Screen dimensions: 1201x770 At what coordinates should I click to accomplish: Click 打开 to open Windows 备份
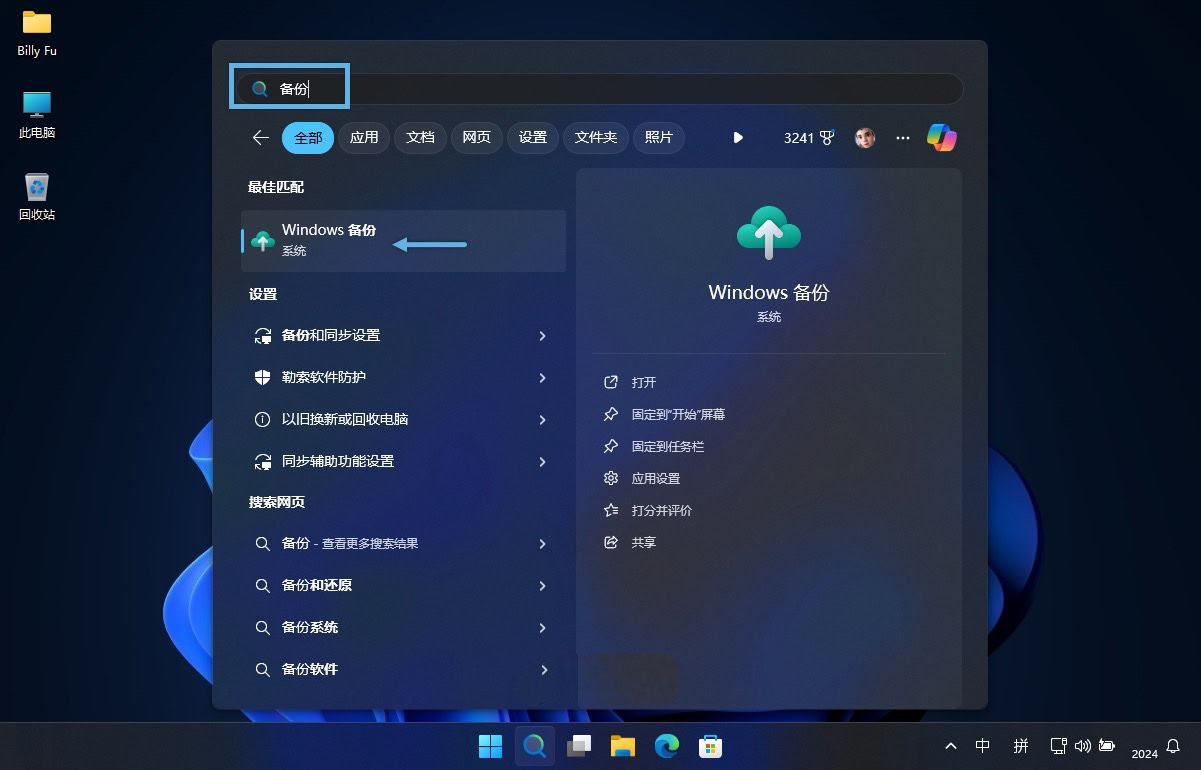tap(643, 383)
